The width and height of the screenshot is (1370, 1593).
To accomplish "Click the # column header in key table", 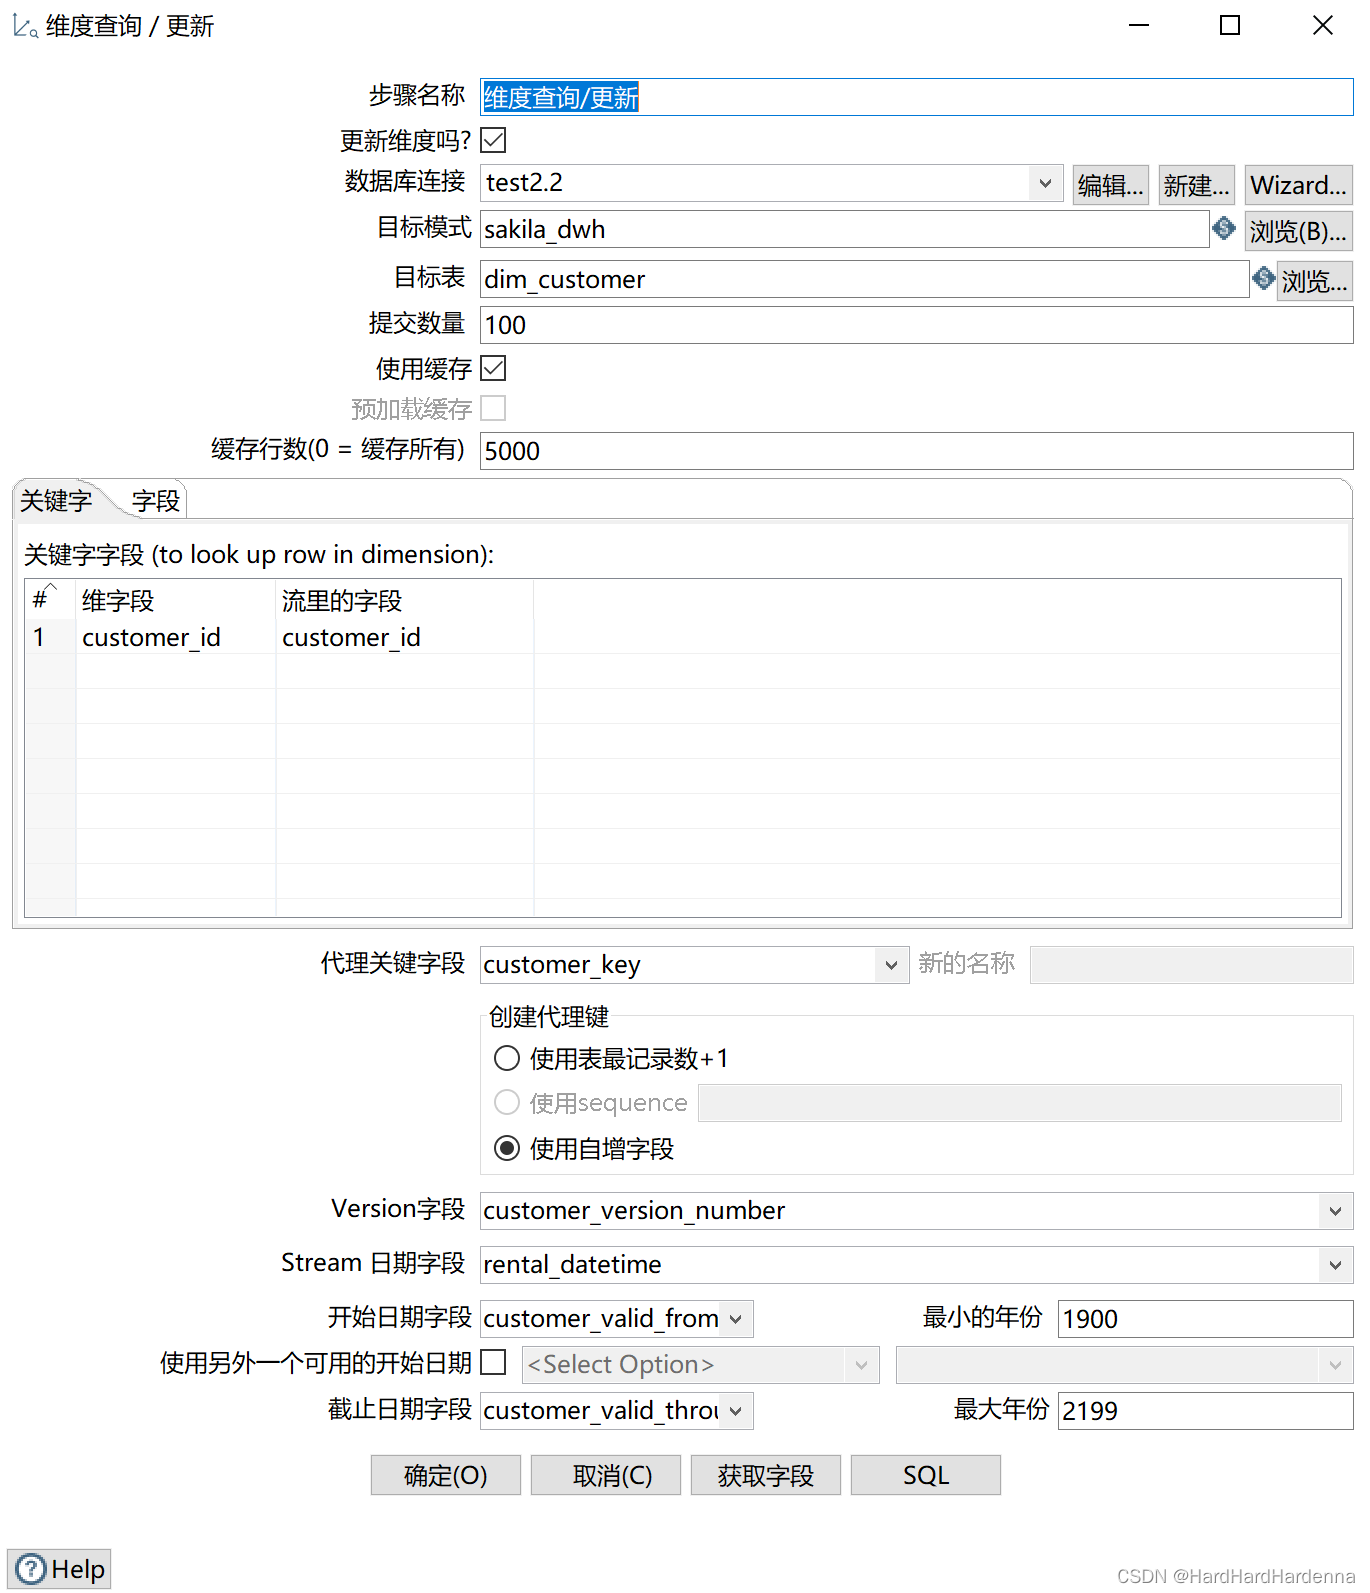I will pos(50,600).
